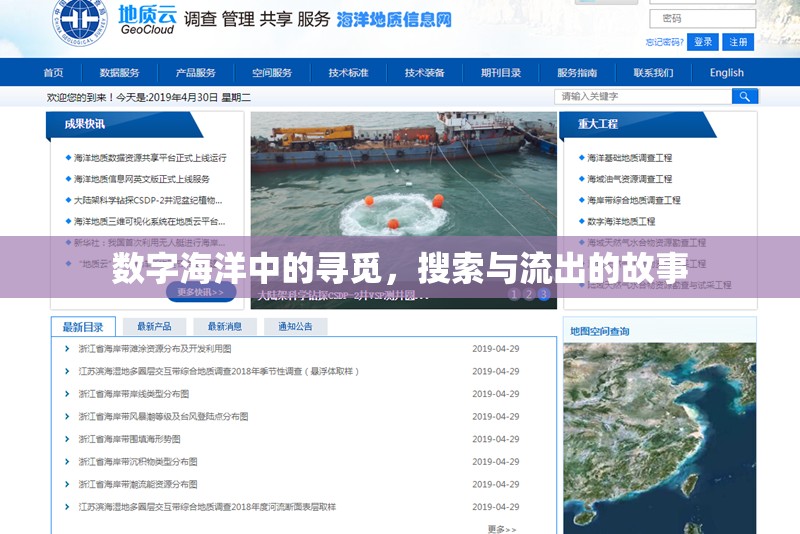Open 海洋地质信息网英文版正式上线服务 news
The width and height of the screenshot is (800, 534).
pos(142,179)
